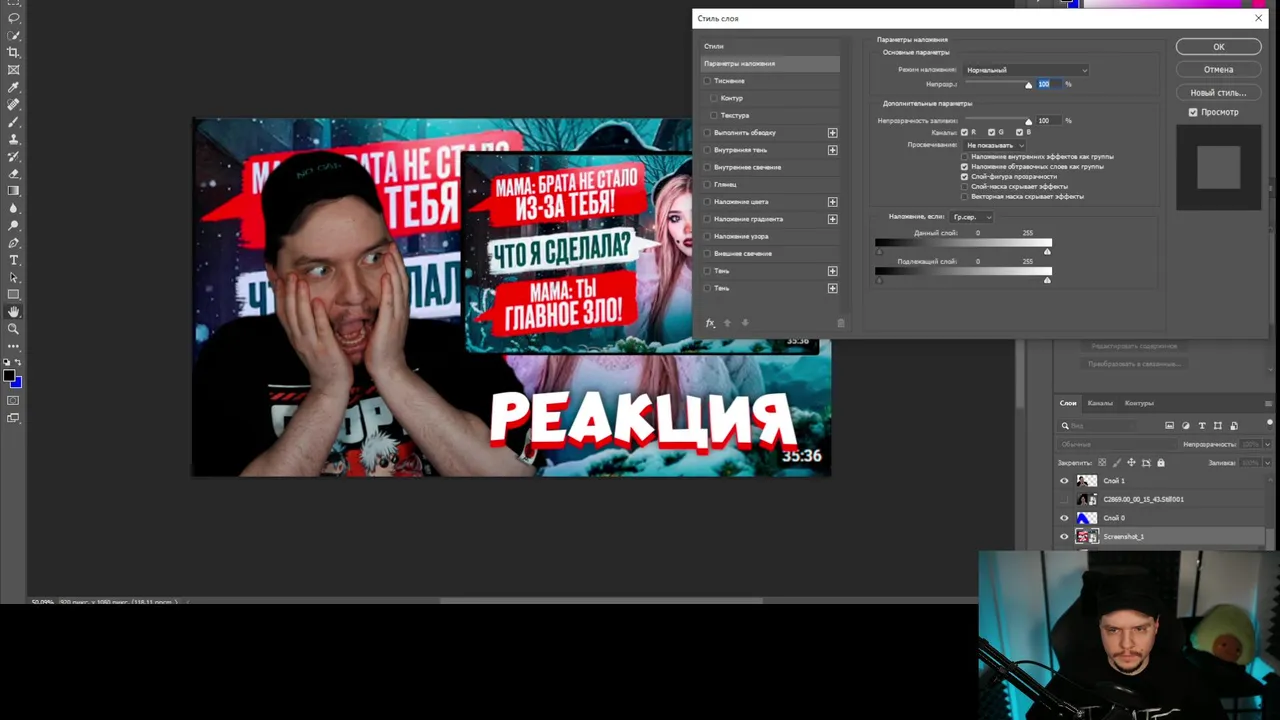The height and width of the screenshot is (720, 1280).
Task: Select the Gradient tool
Action: pyautogui.click(x=13, y=190)
